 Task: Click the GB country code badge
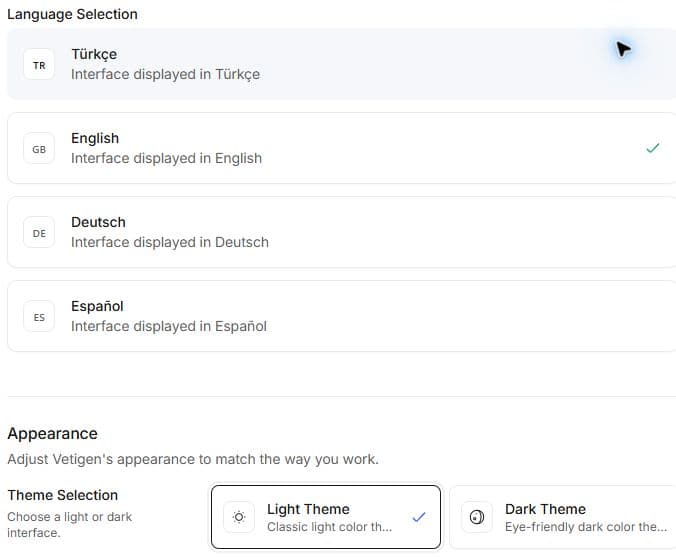click(x=39, y=148)
